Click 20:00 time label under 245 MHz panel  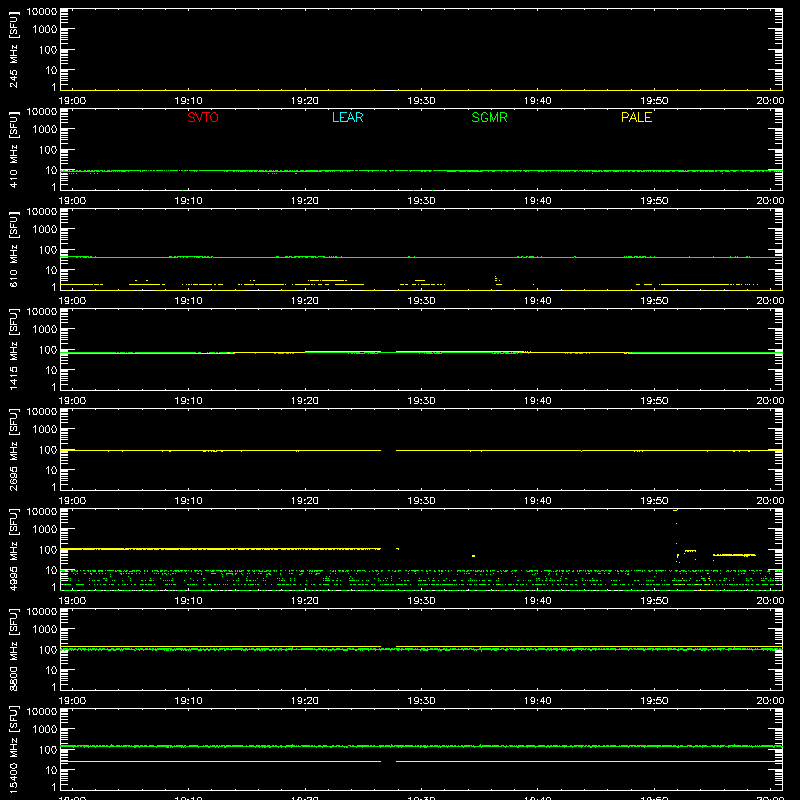(770, 101)
